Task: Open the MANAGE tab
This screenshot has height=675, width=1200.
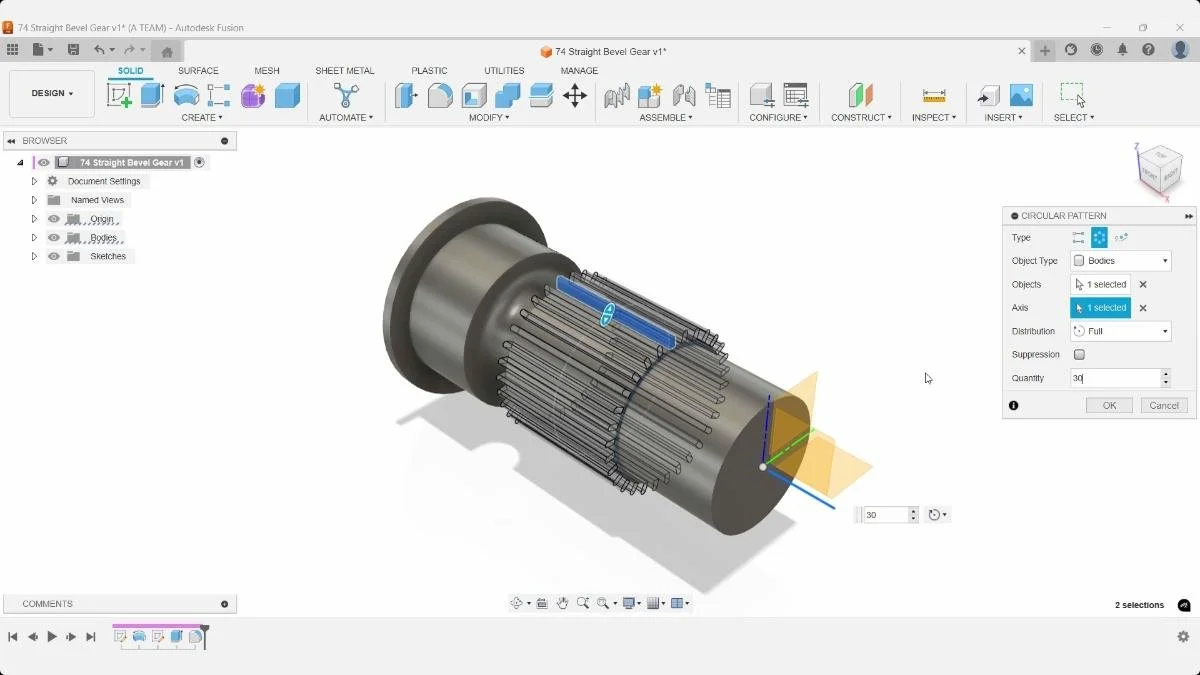Action: pos(579,71)
